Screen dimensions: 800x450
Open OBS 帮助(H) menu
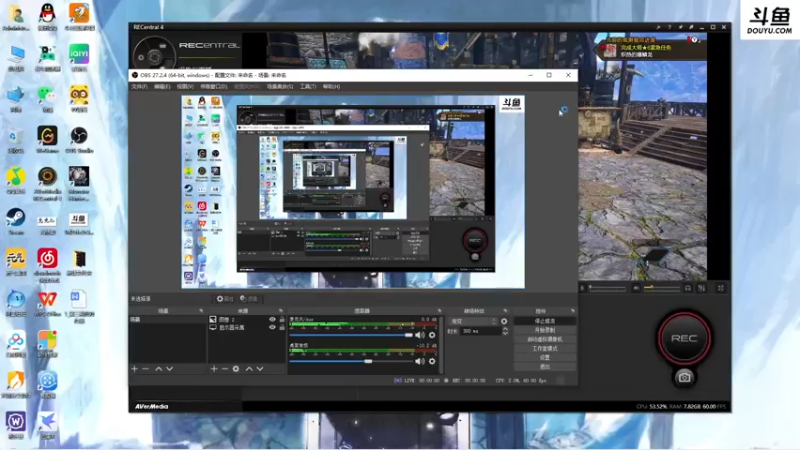(x=331, y=87)
